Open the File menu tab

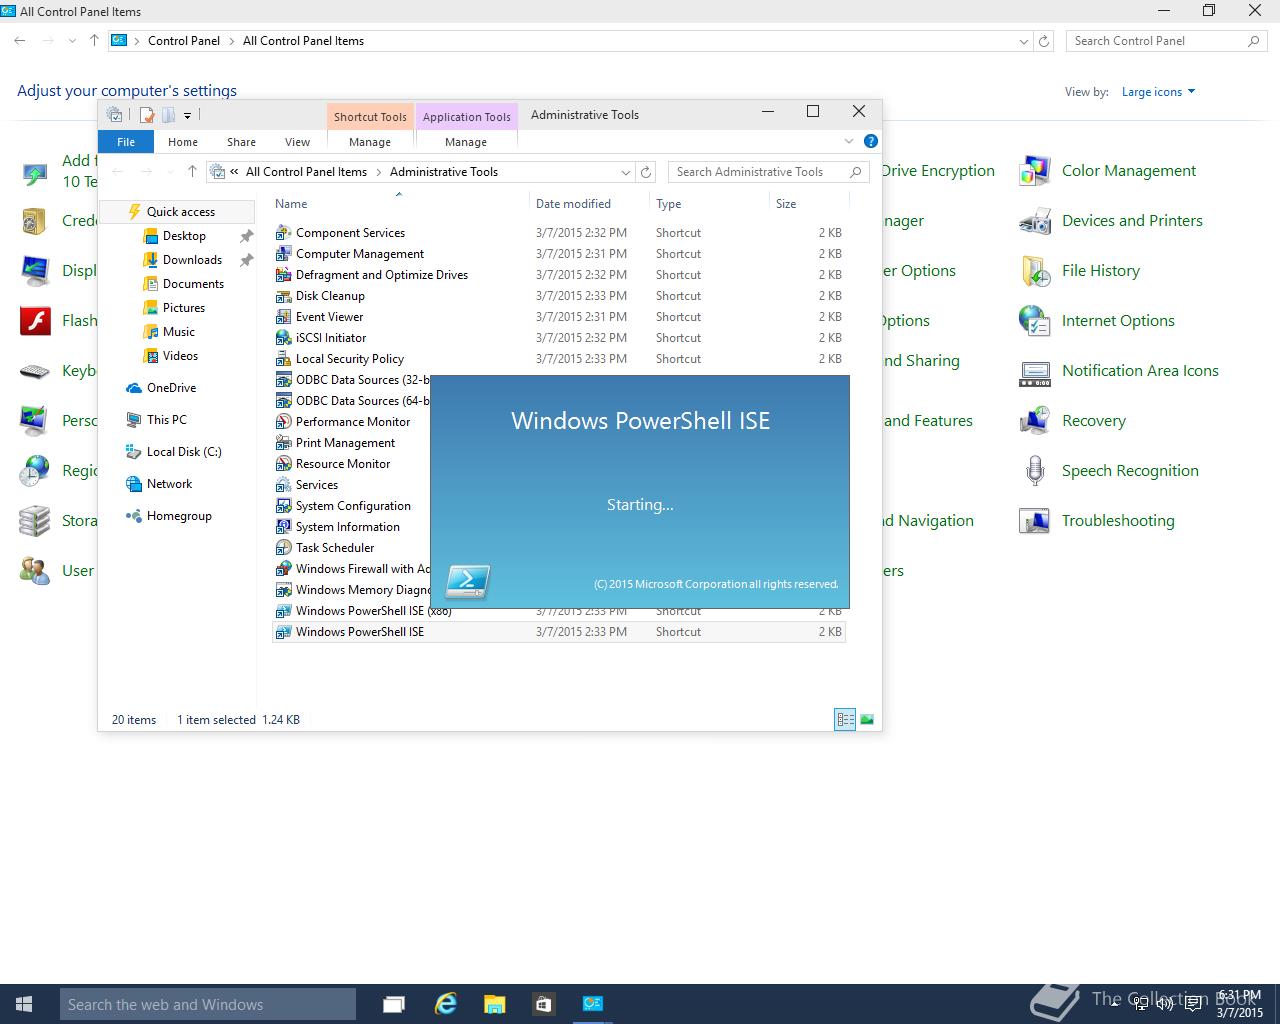[126, 142]
